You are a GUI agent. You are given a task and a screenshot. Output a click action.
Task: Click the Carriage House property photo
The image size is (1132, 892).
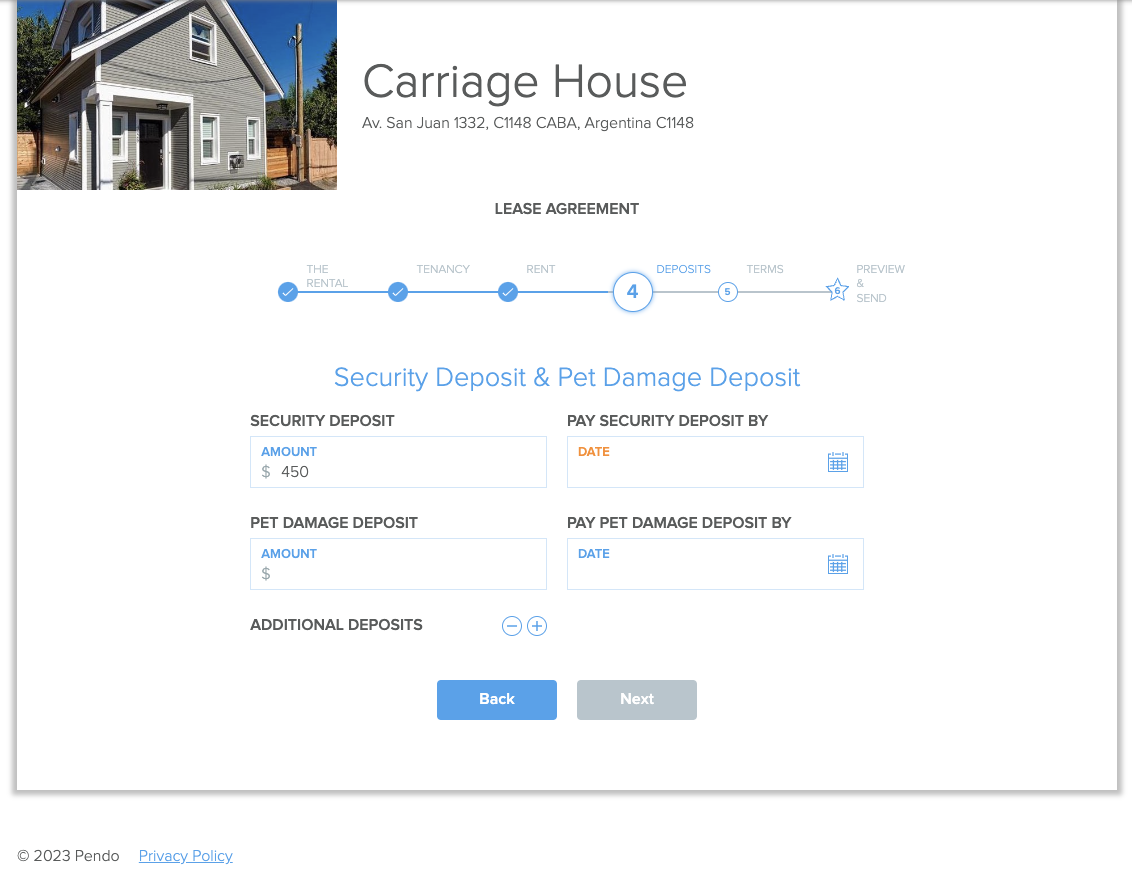(177, 95)
